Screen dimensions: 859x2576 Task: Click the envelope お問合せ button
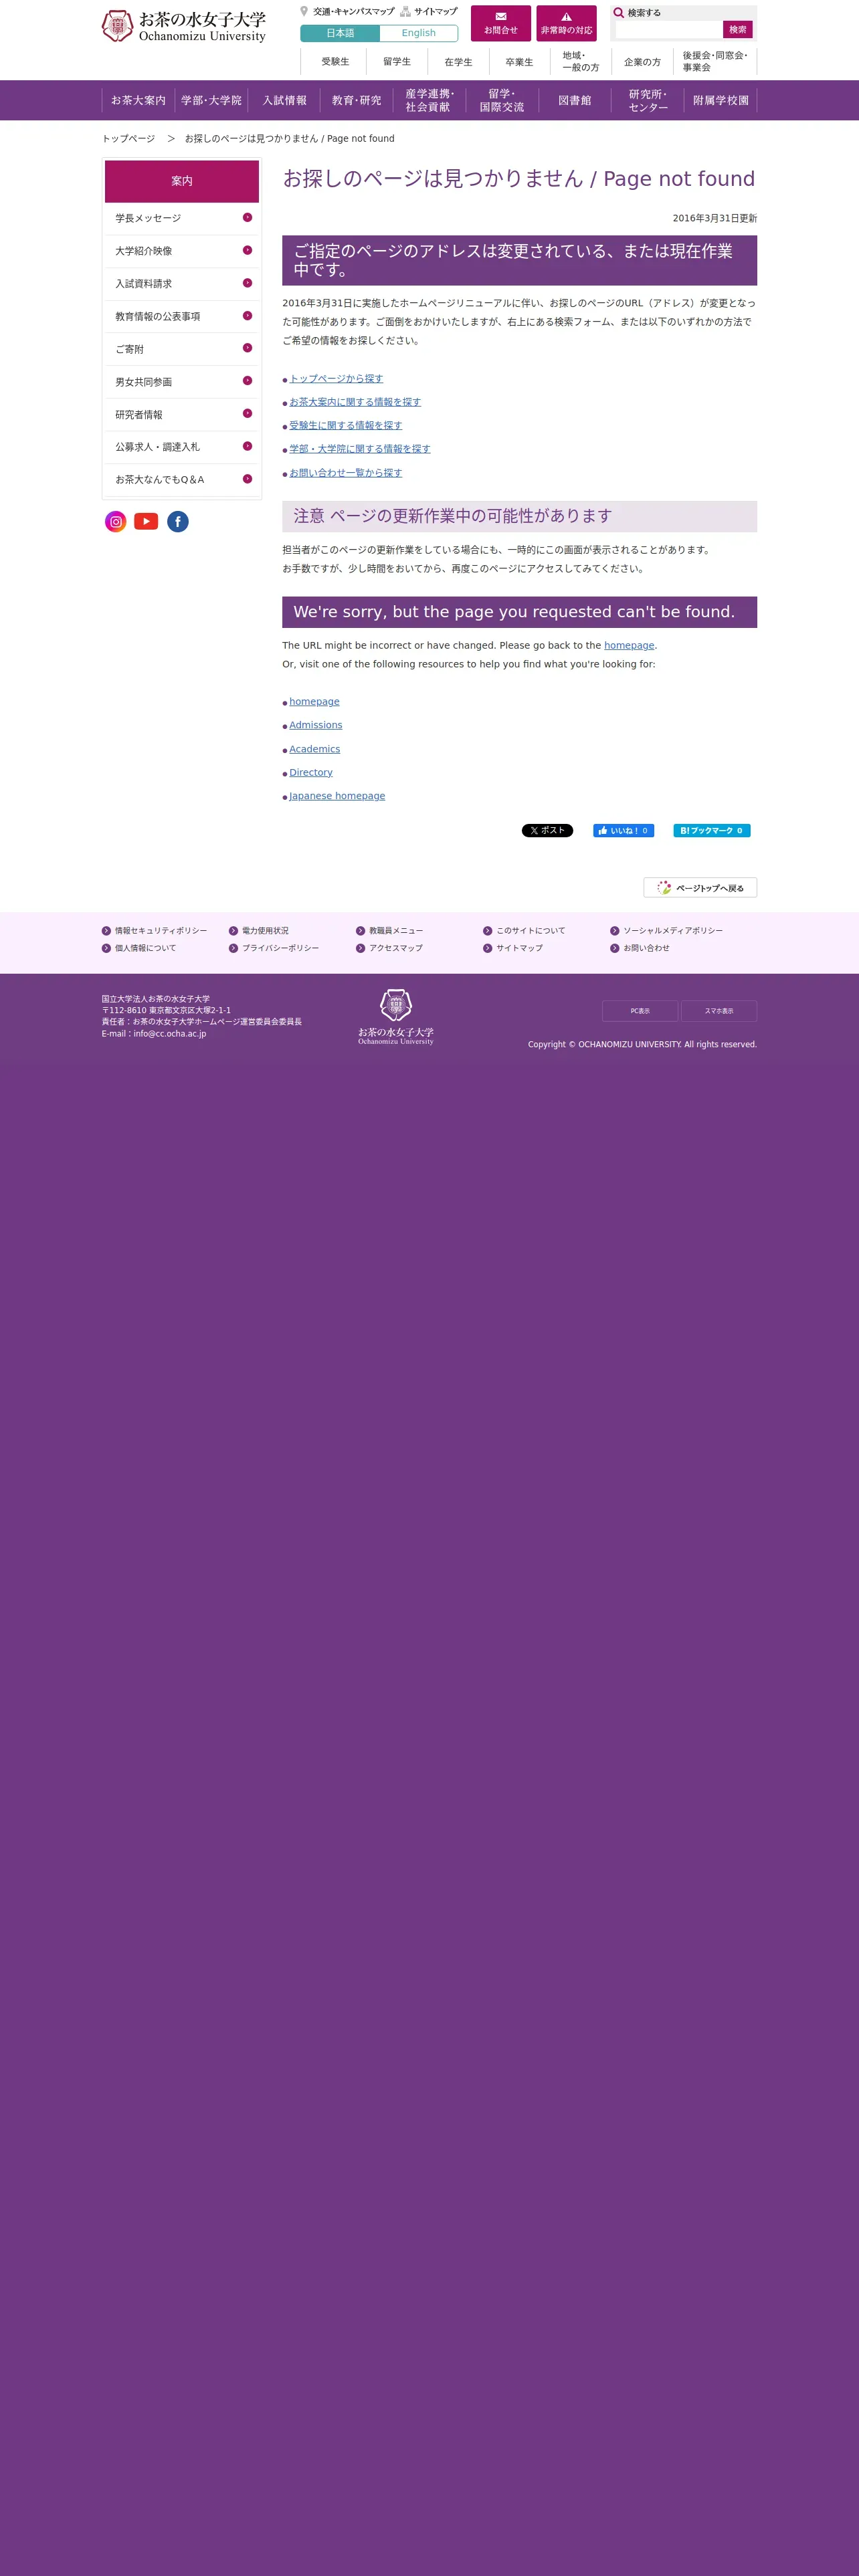[x=501, y=23]
